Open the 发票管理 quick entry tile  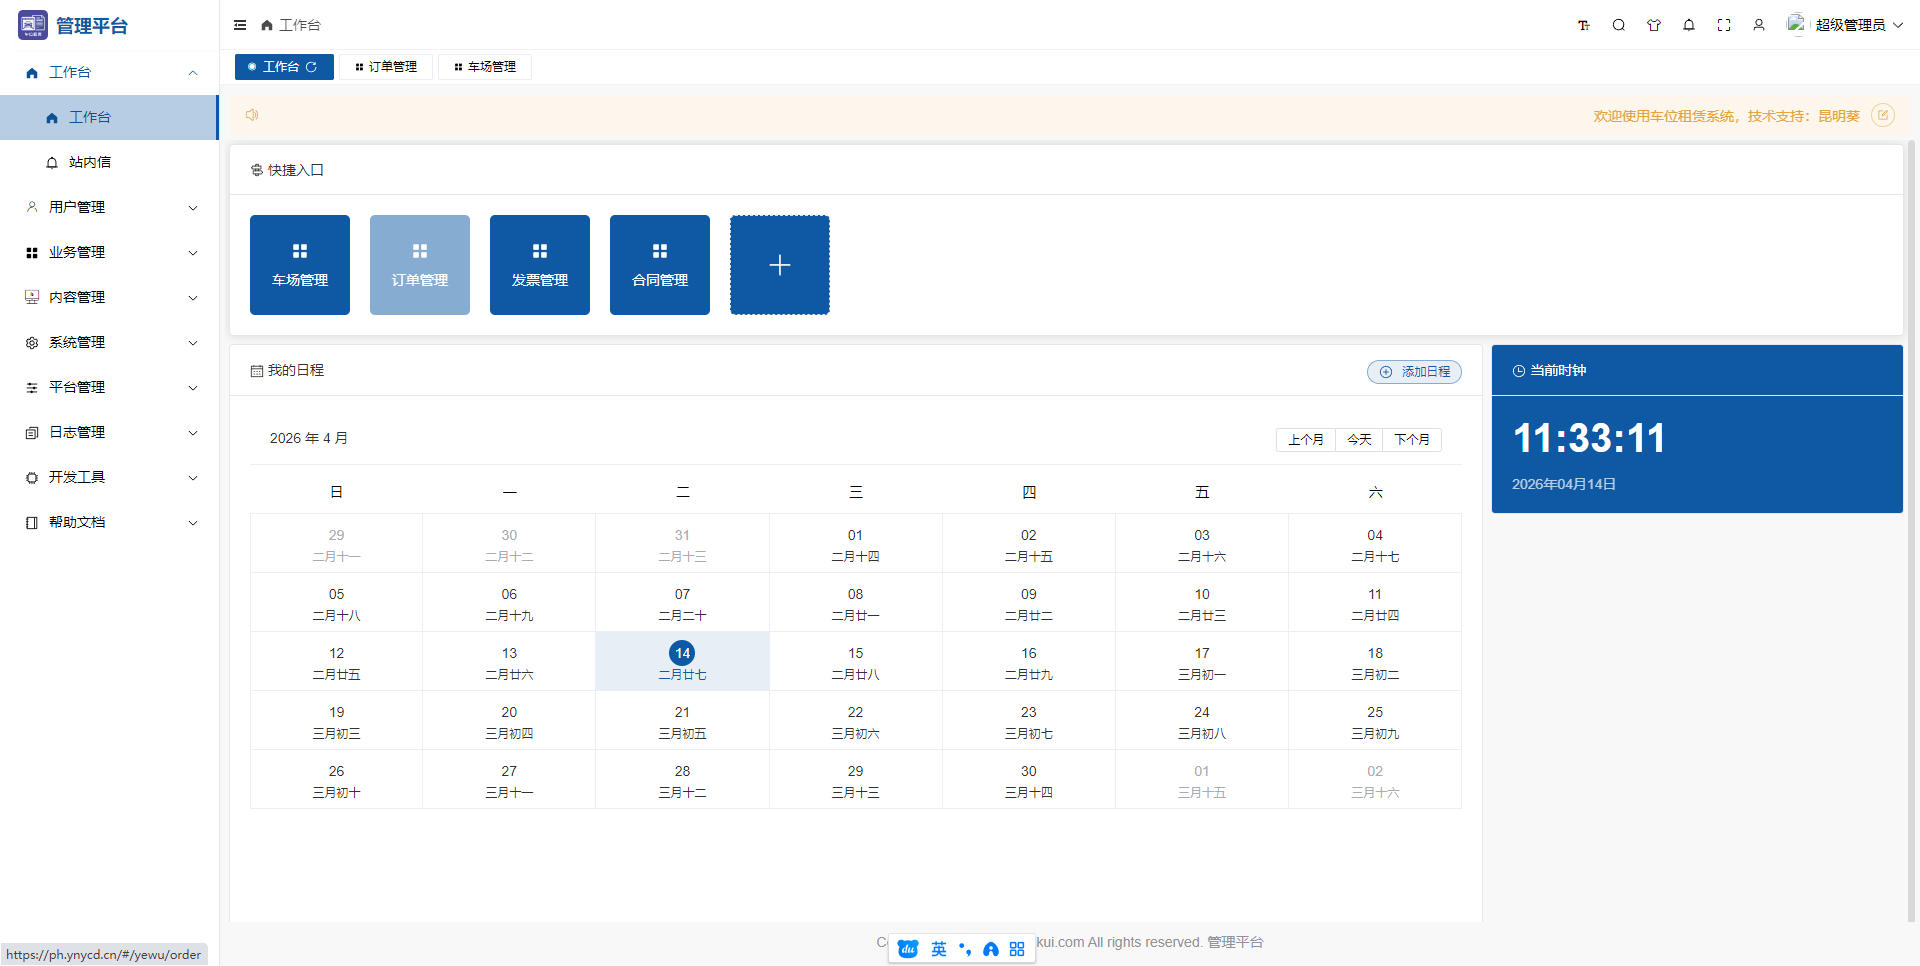tap(540, 265)
